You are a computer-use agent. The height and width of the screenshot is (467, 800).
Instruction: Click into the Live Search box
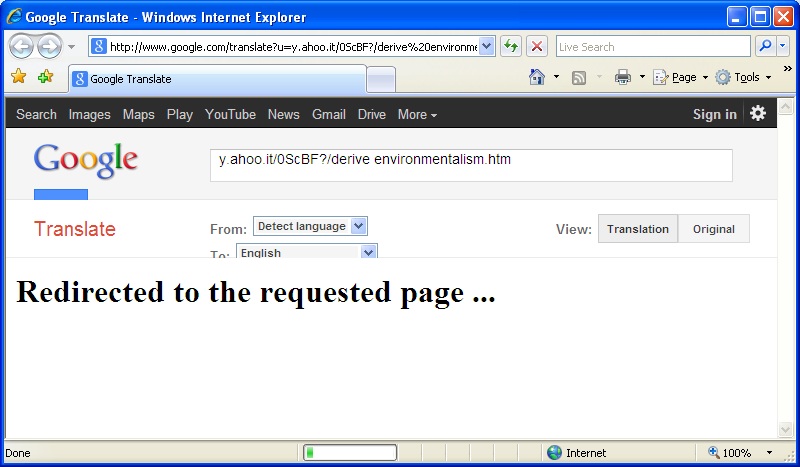click(x=653, y=47)
